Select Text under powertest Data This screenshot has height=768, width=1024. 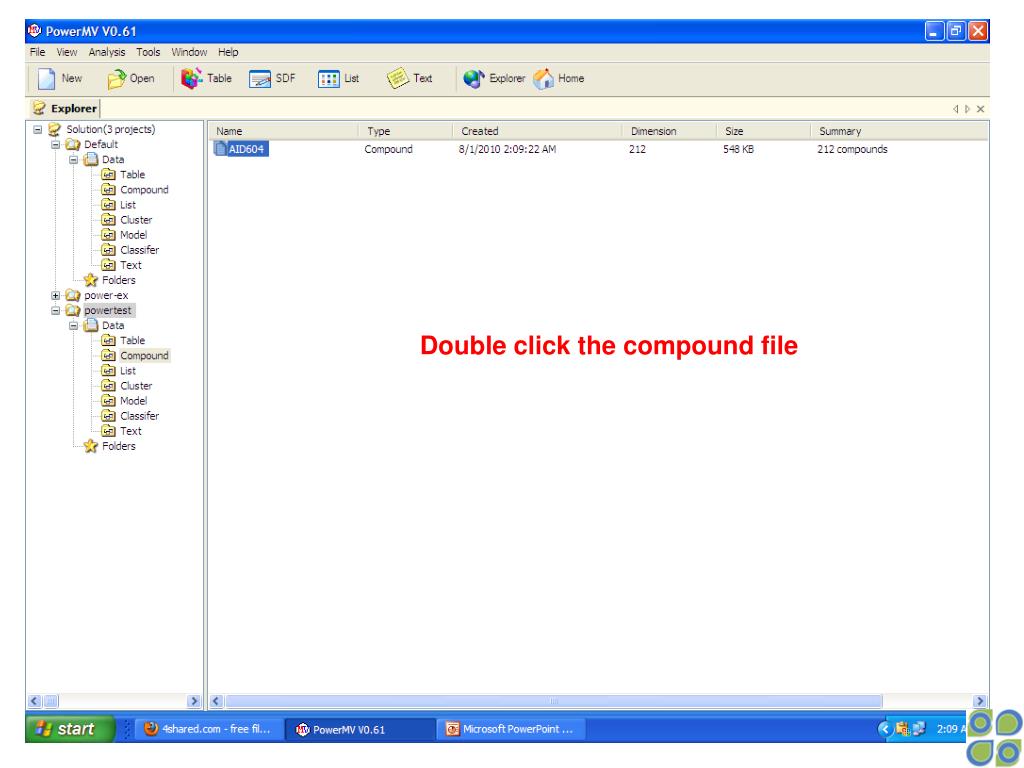coord(131,431)
